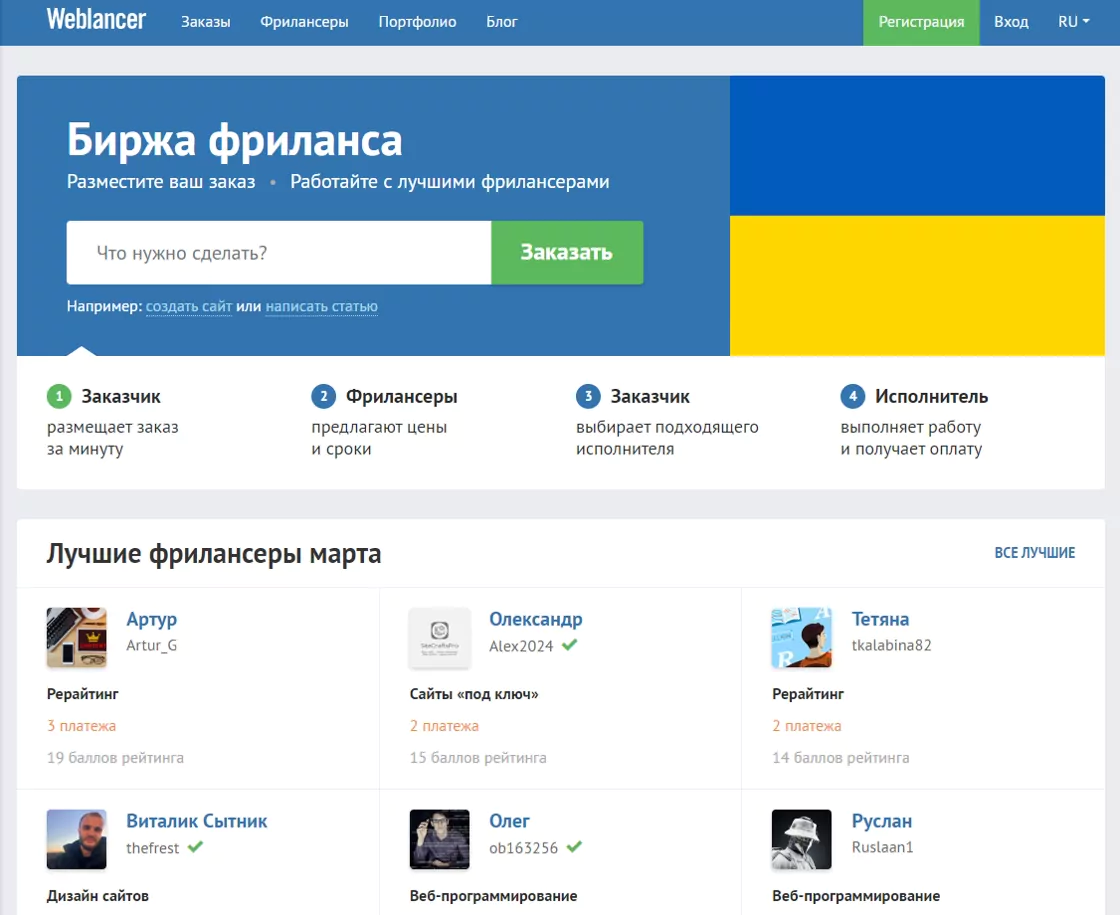Open the Заказы menu item

coord(206,22)
